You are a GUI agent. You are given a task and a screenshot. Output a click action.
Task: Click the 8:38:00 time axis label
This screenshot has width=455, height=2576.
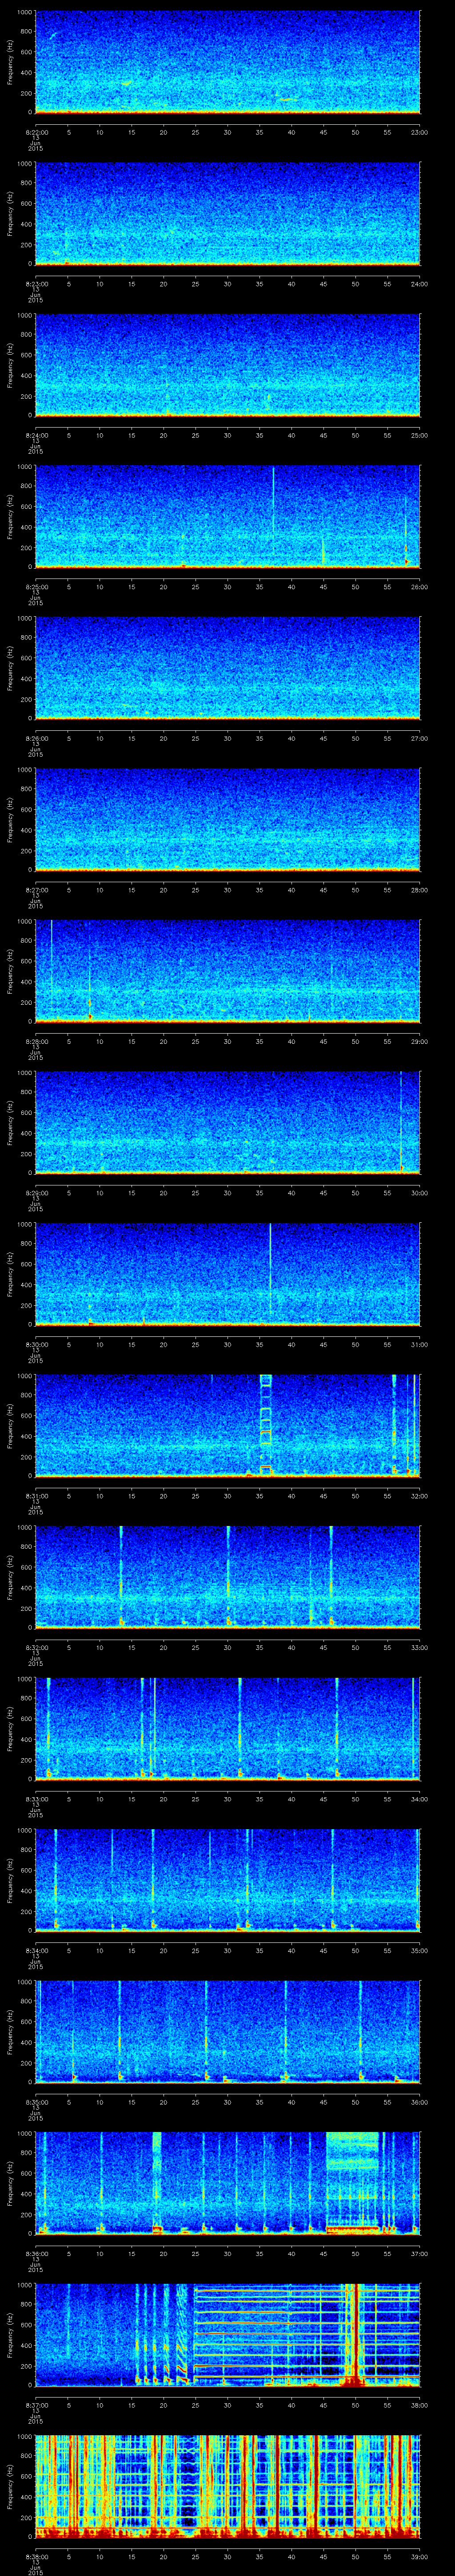pos(35,2558)
